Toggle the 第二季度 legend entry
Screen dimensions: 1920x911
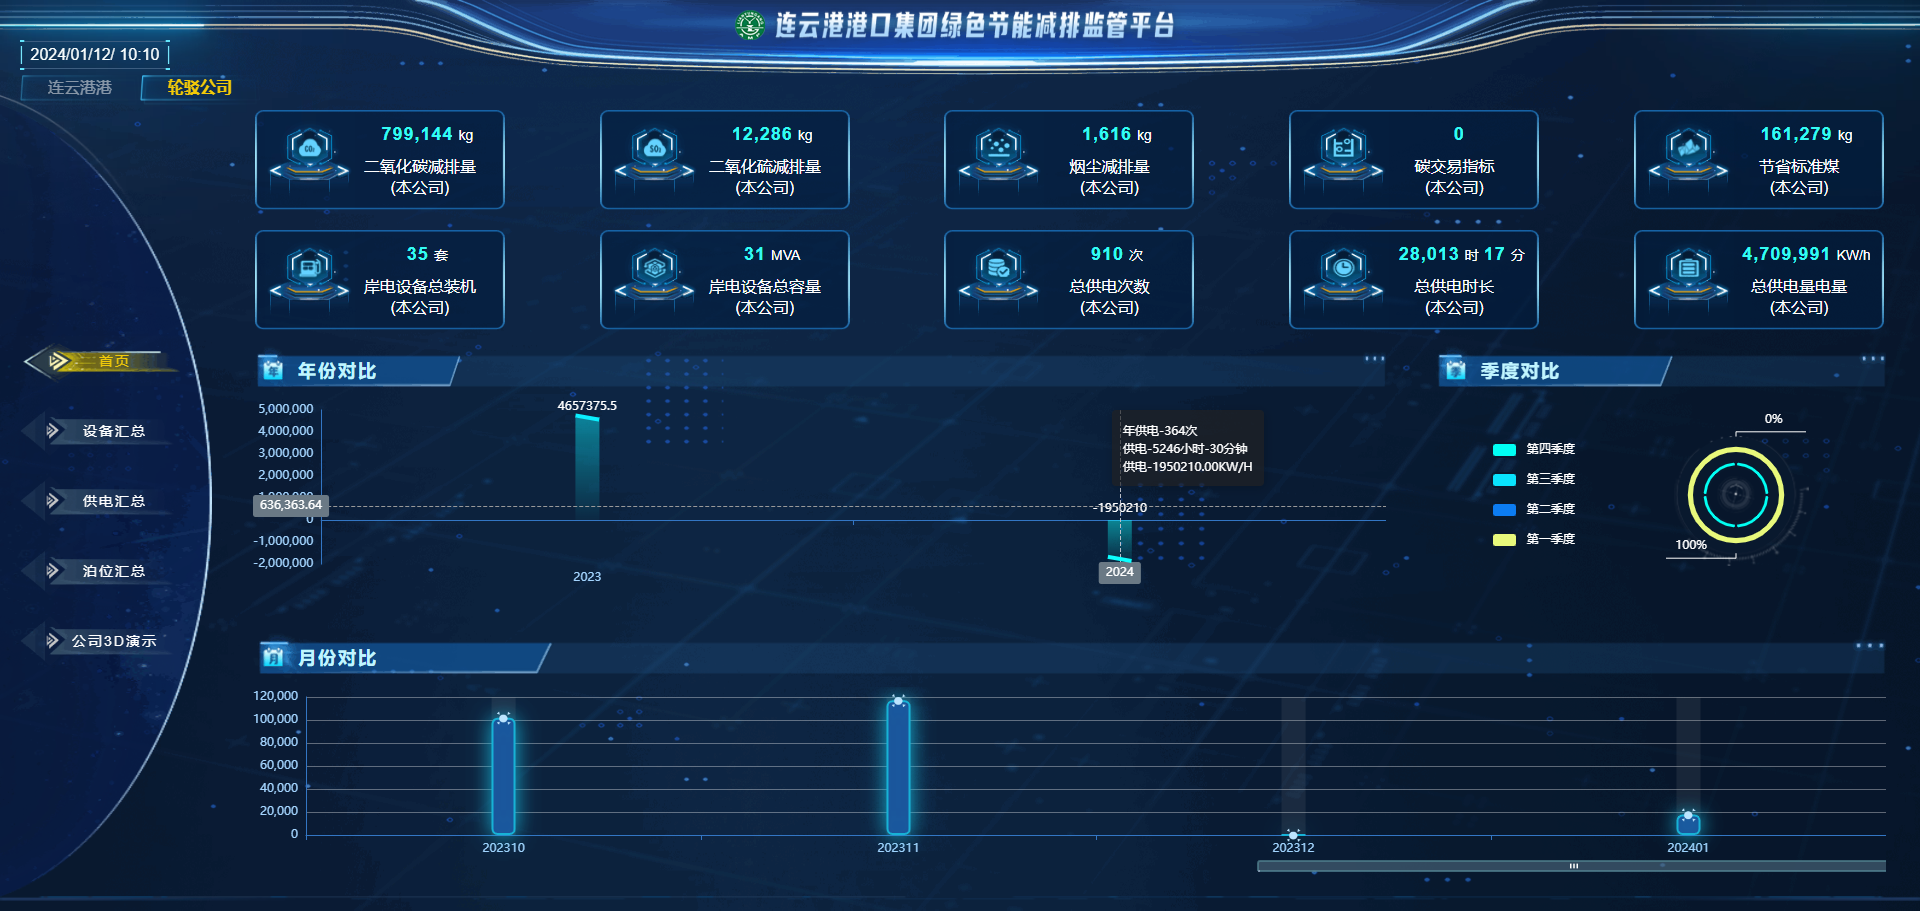pos(1534,509)
